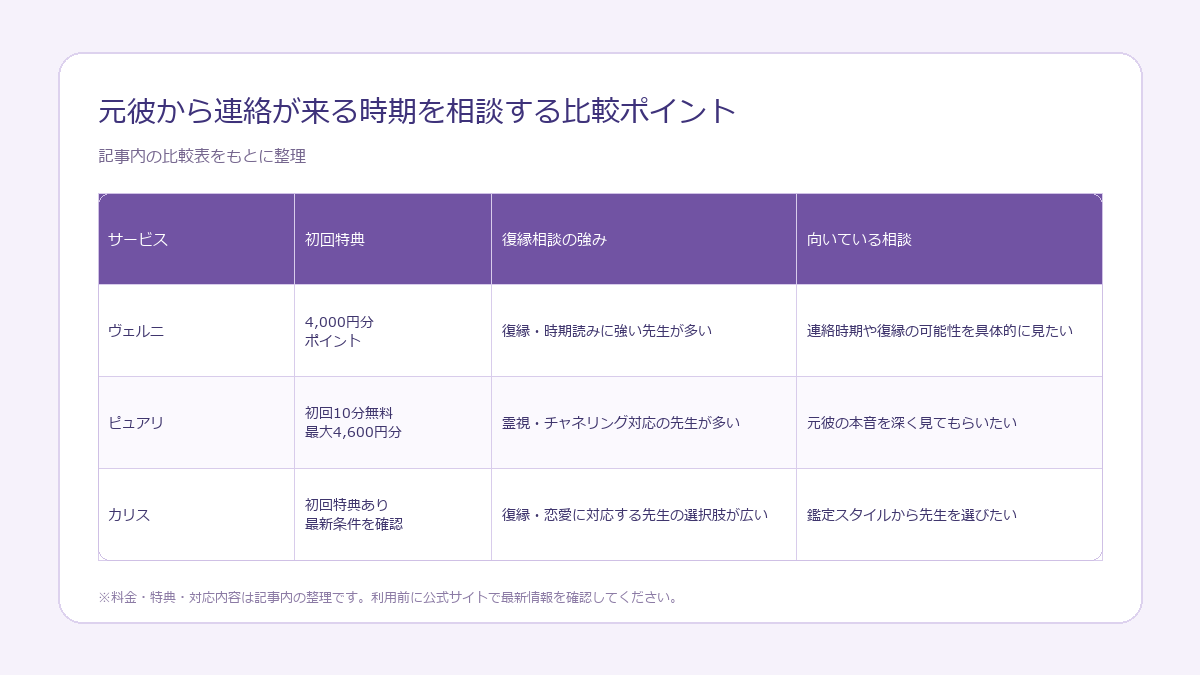Click 初回特典あり 最新条件を確認 cell
The height and width of the screenshot is (675, 1200).
point(393,515)
